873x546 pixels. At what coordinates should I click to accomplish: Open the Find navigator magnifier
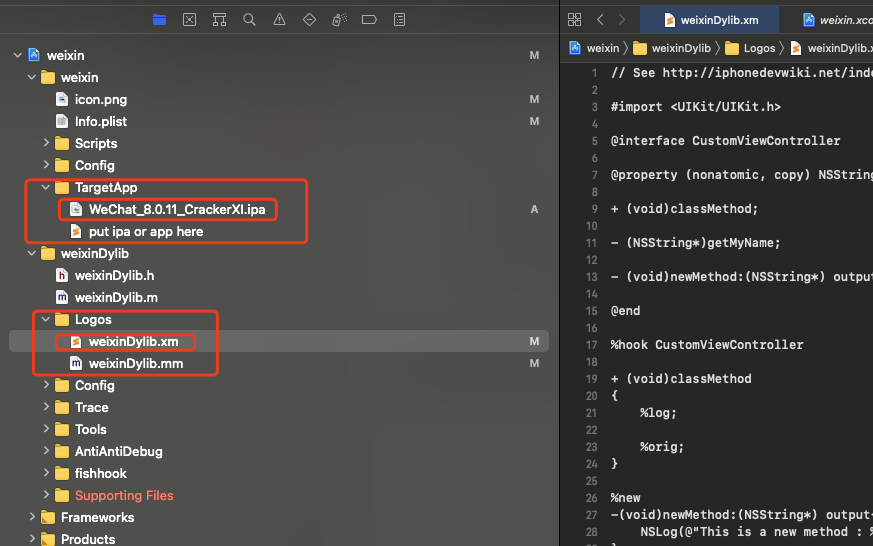(249, 19)
